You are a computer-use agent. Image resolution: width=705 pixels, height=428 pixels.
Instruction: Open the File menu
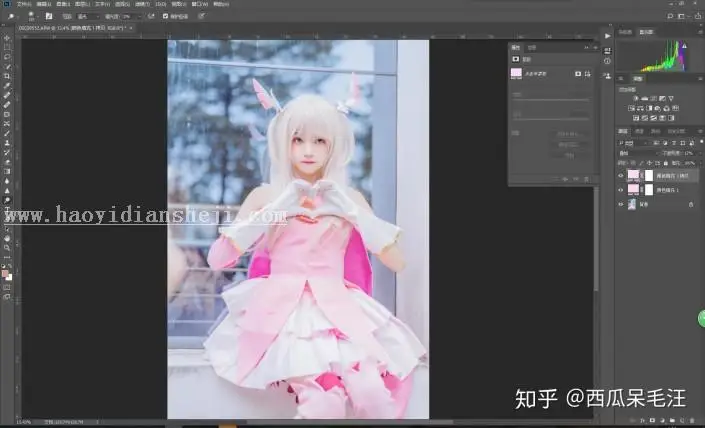[24, 4]
